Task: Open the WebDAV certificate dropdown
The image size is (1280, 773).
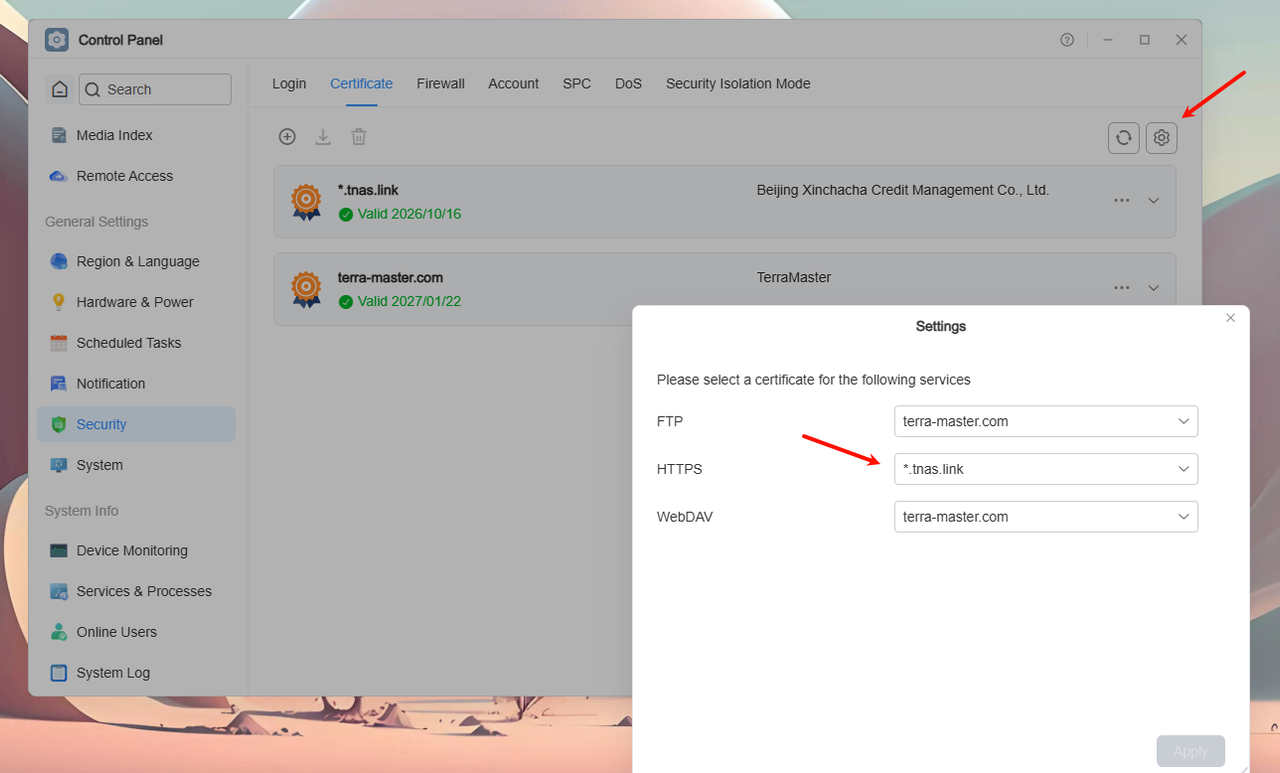Action: [x=1046, y=517]
